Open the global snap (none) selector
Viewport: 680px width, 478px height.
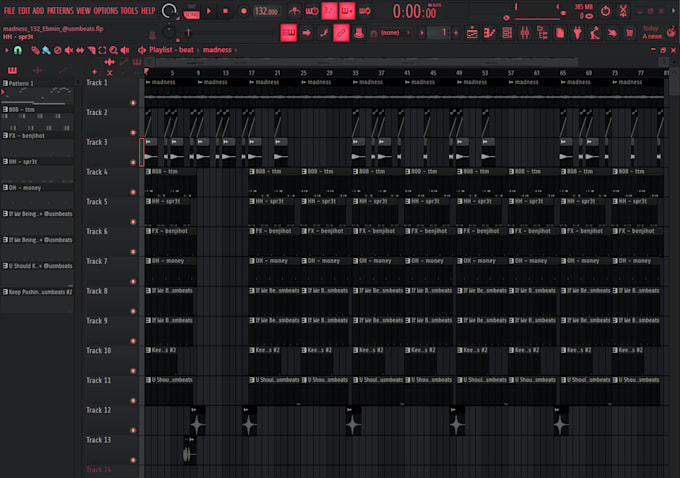tap(393, 33)
